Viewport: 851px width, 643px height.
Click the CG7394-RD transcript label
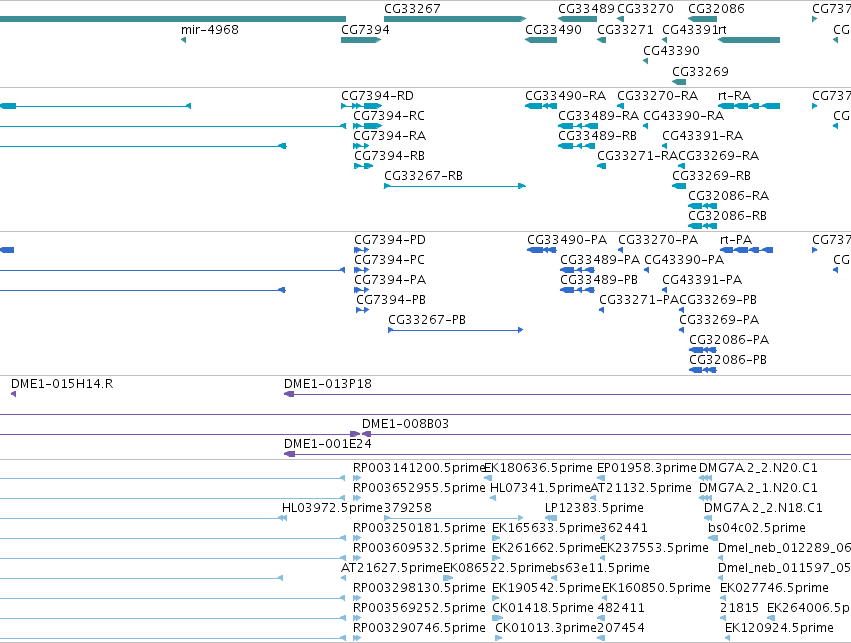click(377, 96)
